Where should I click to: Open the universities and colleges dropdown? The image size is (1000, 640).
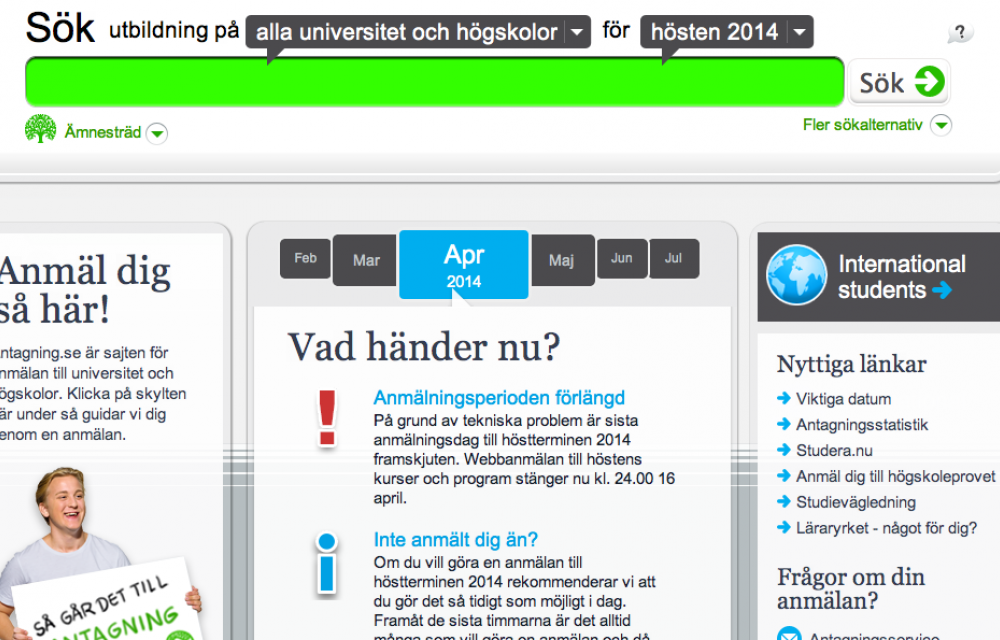[578, 33]
